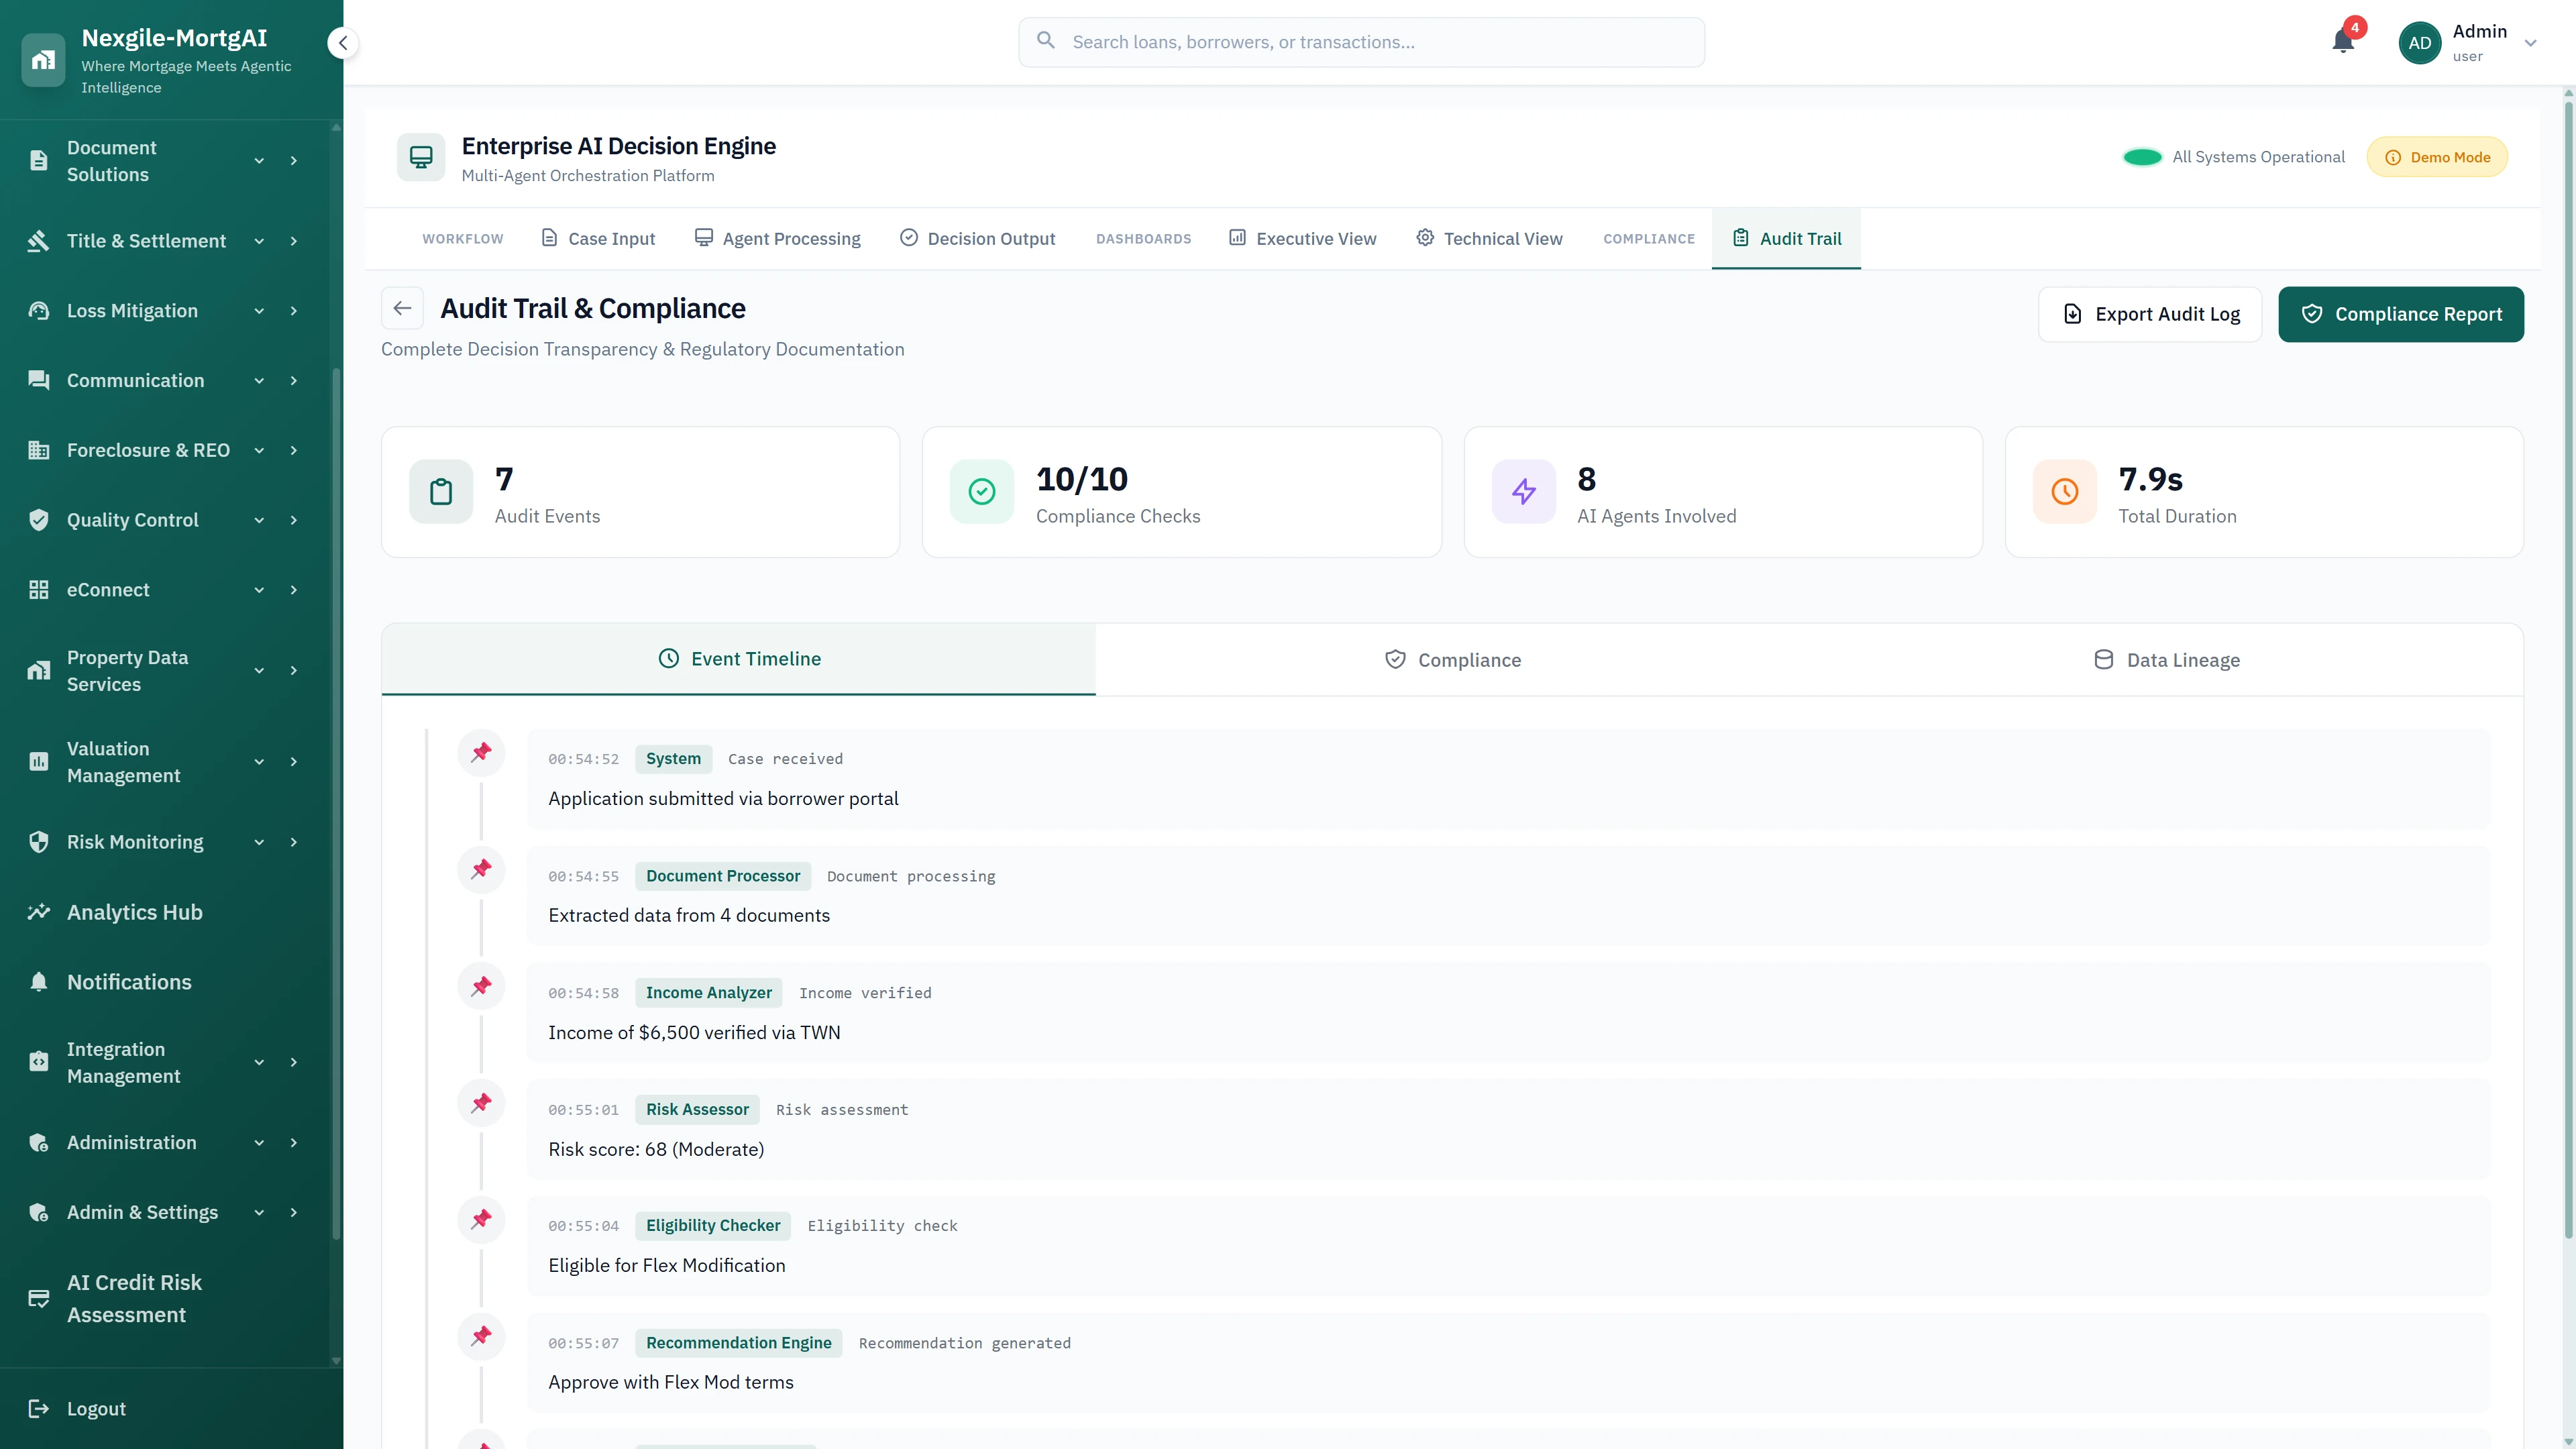Toggle the All Systems Operational switch
The width and height of the screenshot is (2576, 1449).
tap(2142, 156)
